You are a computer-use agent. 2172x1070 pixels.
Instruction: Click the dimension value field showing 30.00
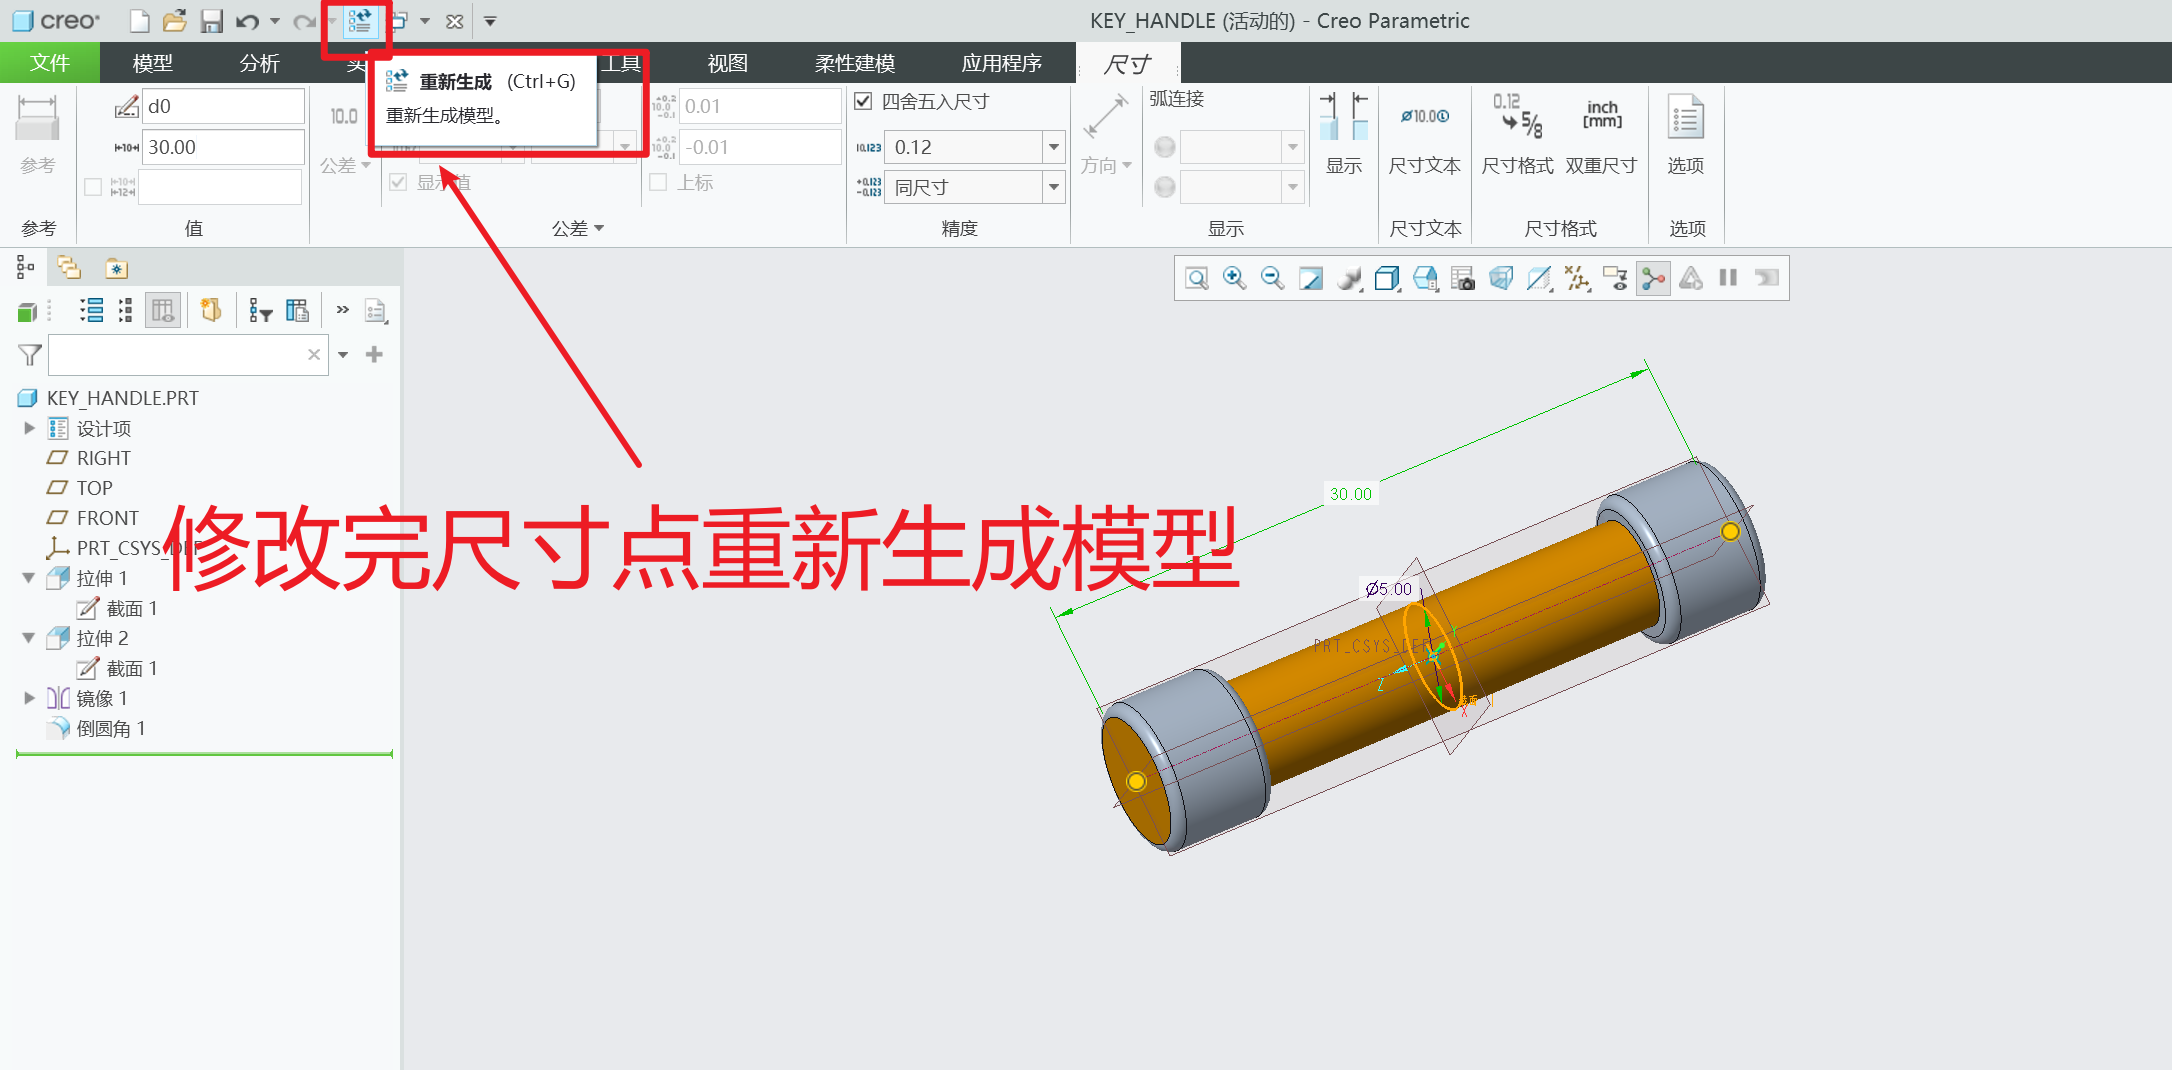point(222,146)
